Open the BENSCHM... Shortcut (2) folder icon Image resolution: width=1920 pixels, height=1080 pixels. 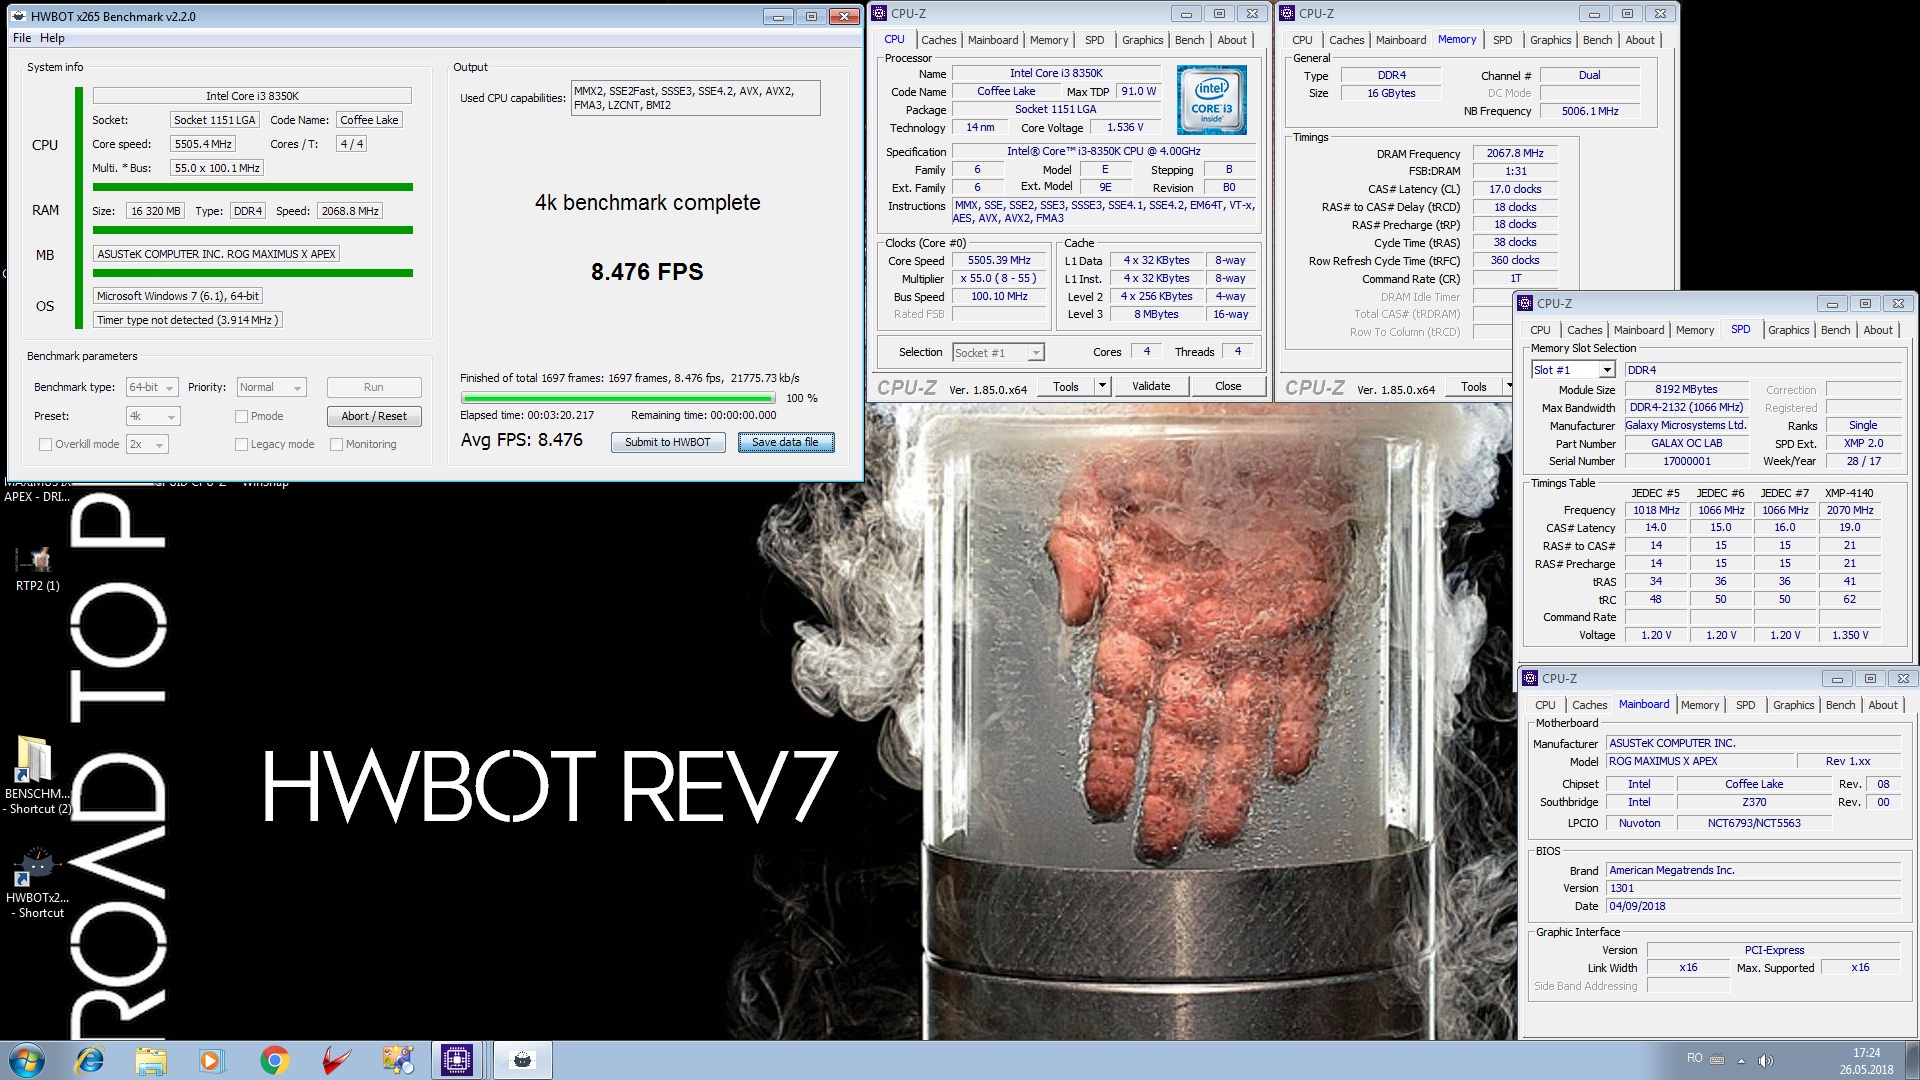tap(38, 776)
